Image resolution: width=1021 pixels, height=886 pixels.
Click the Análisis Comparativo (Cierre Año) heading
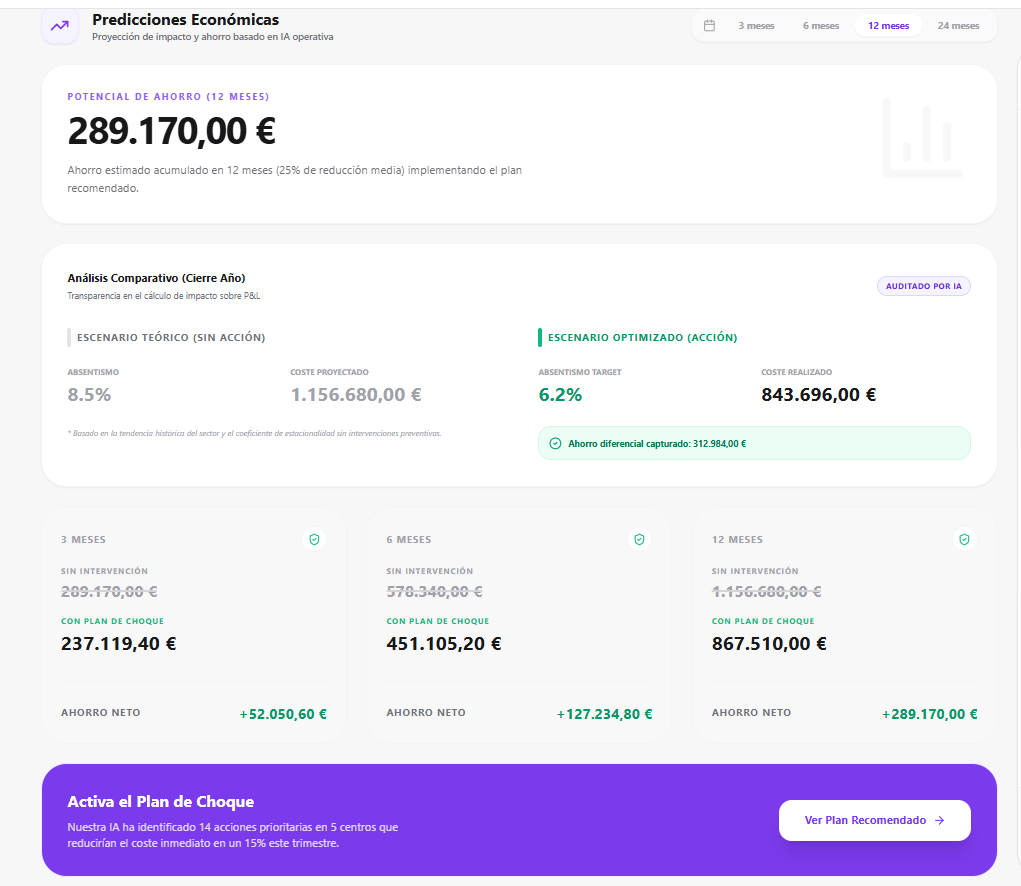[156, 278]
